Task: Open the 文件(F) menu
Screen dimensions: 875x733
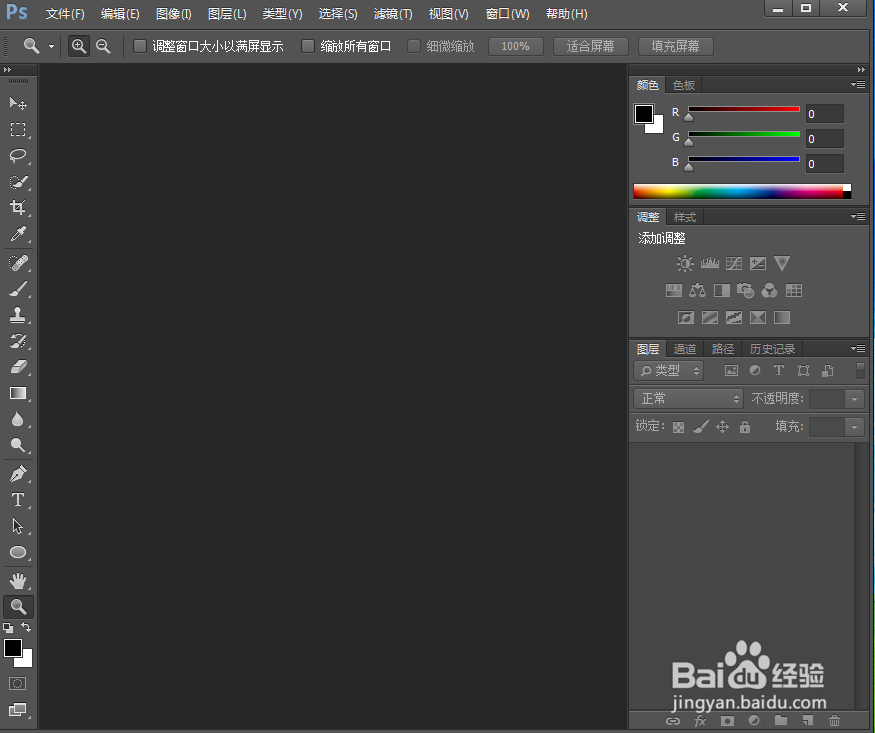Action: 65,13
